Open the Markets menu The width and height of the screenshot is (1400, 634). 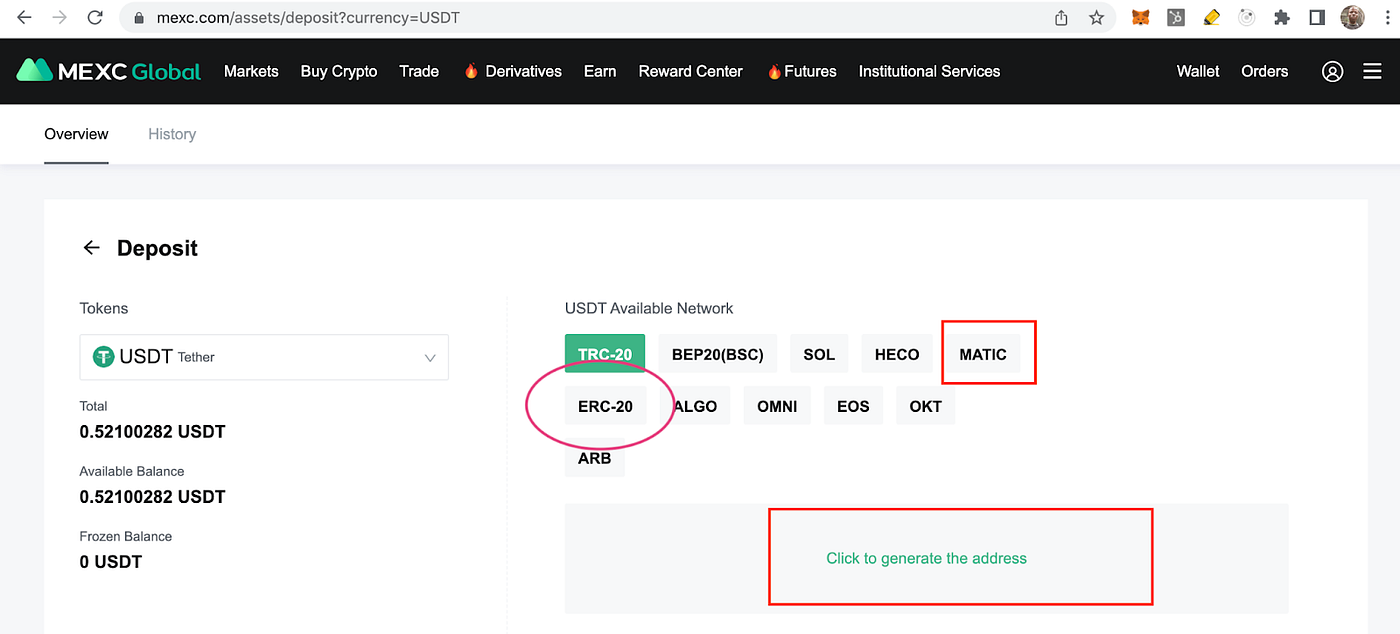[251, 71]
